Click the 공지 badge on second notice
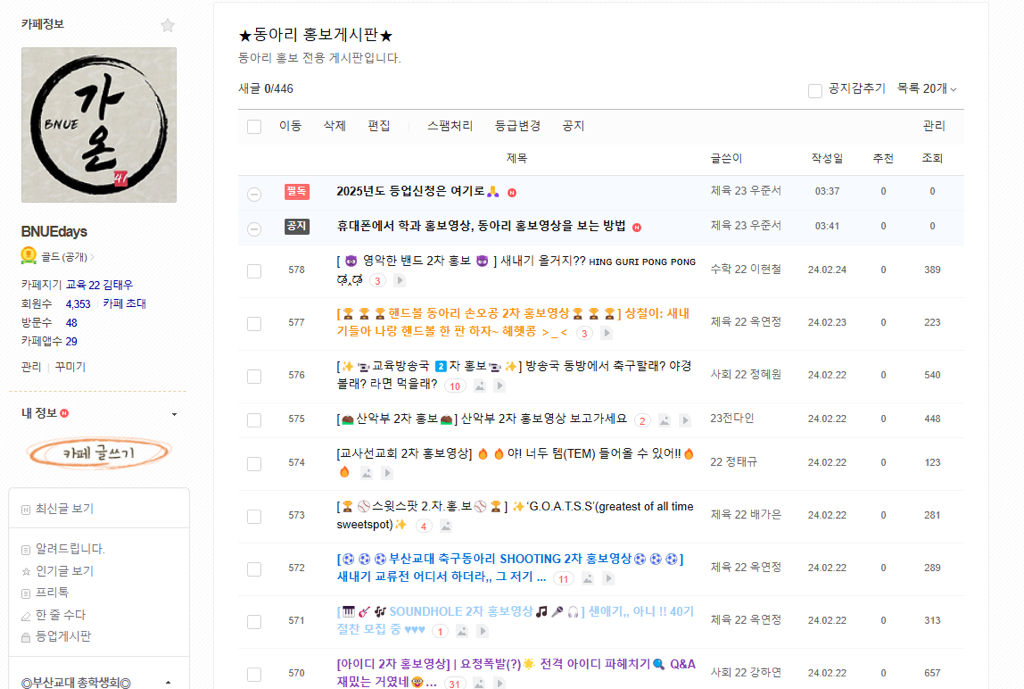1024x689 pixels. click(x=296, y=226)
